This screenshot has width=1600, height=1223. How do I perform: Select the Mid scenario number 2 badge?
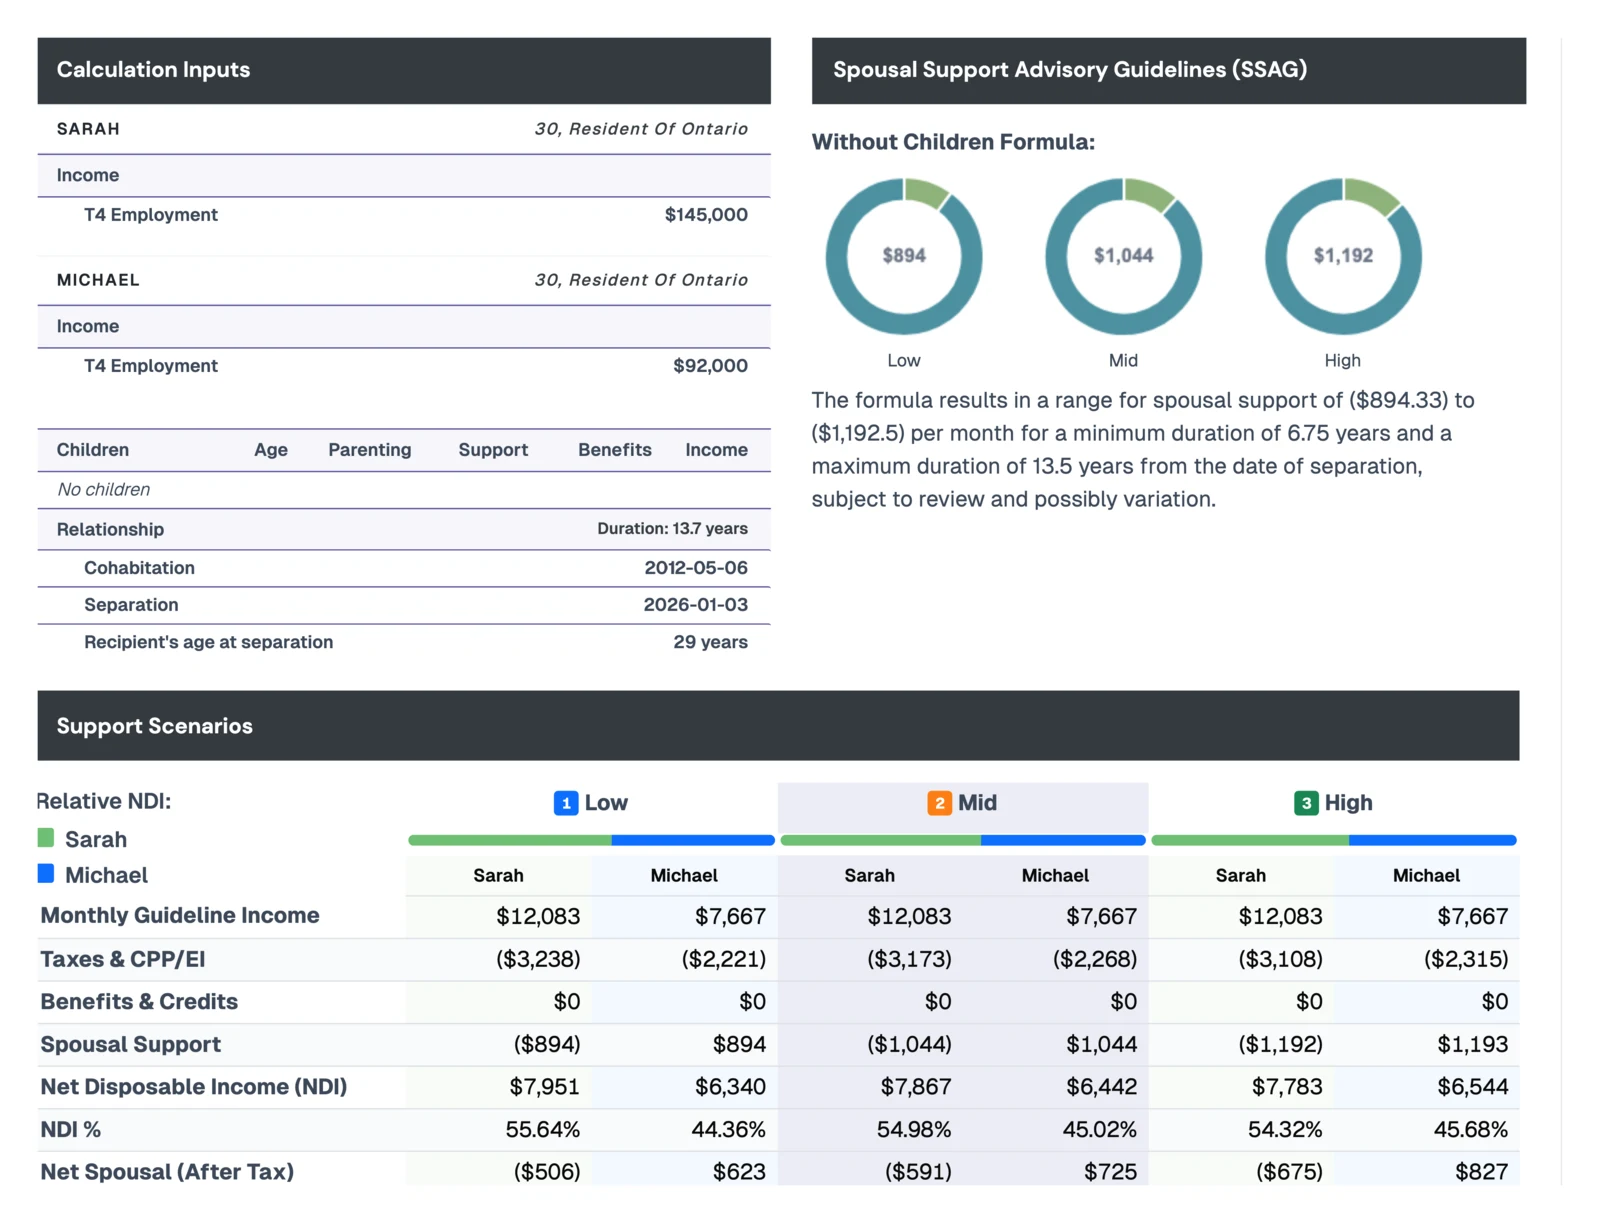point(939,803)
